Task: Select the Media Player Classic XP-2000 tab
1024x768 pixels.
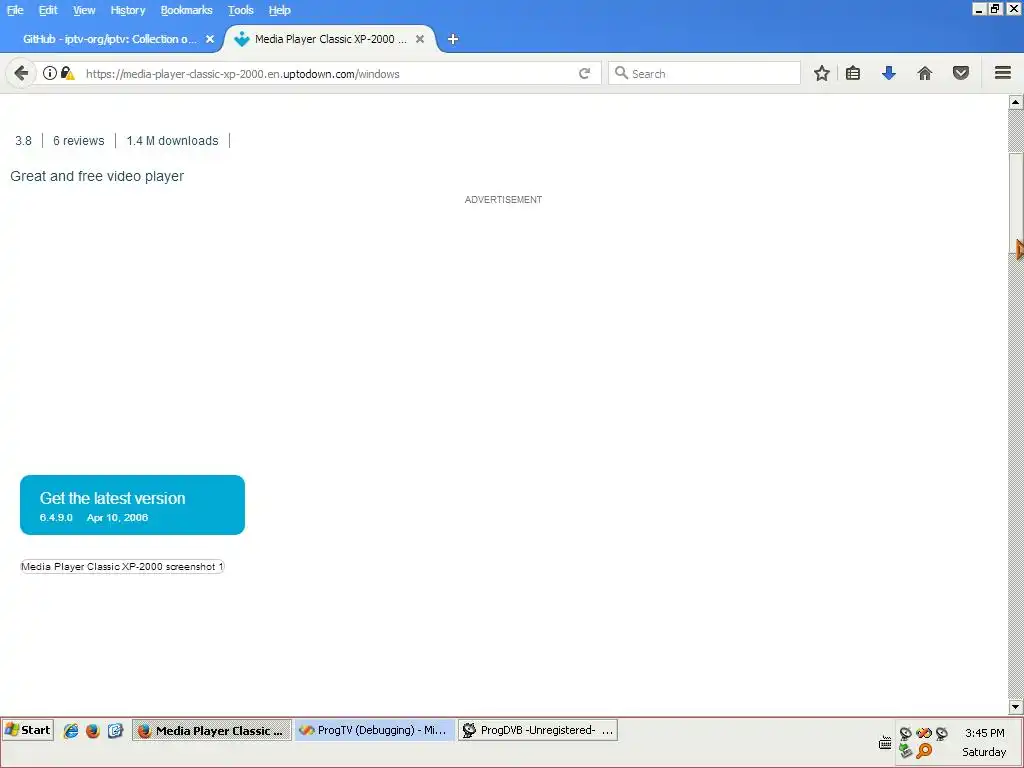Action: click(330, 39)
